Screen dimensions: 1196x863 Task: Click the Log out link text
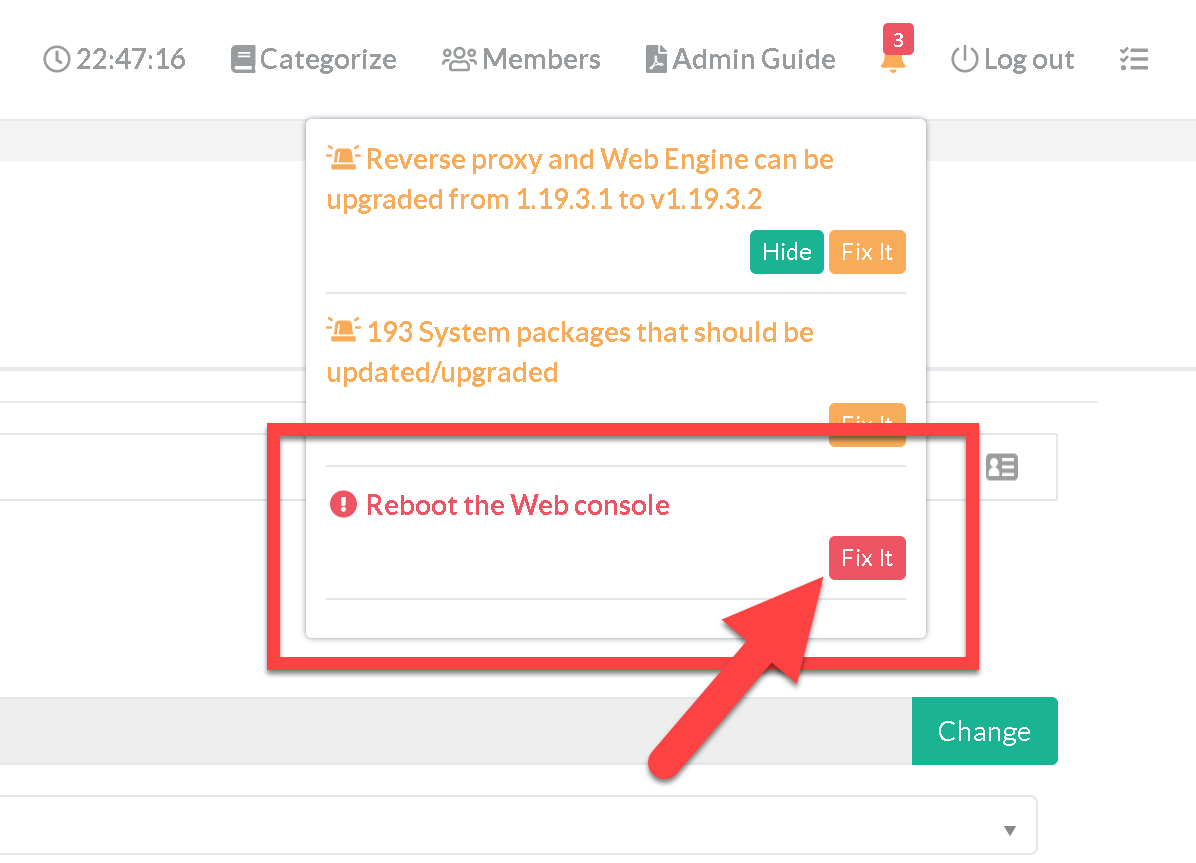coord(1029,60)
